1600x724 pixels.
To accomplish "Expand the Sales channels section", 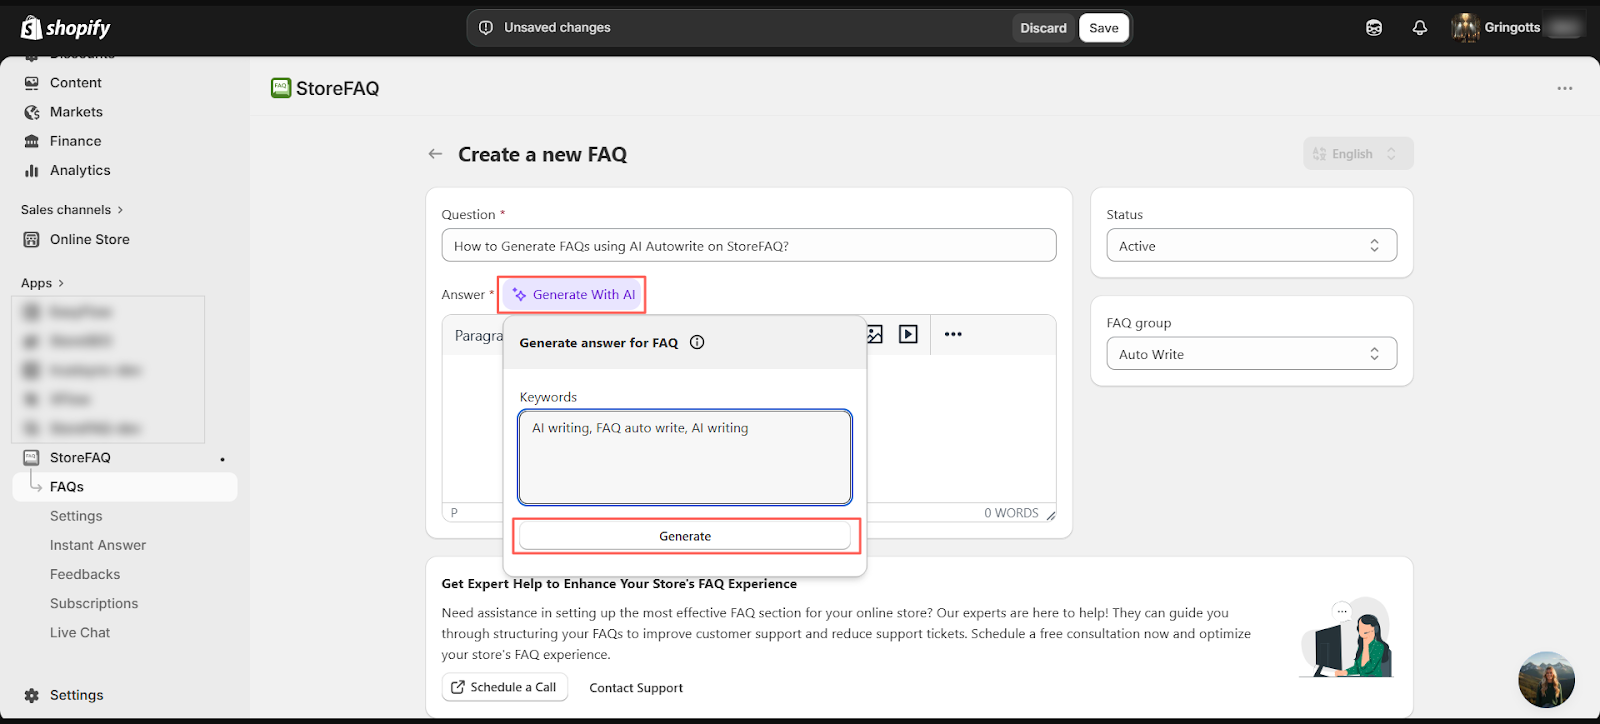I will coord(72,210).
